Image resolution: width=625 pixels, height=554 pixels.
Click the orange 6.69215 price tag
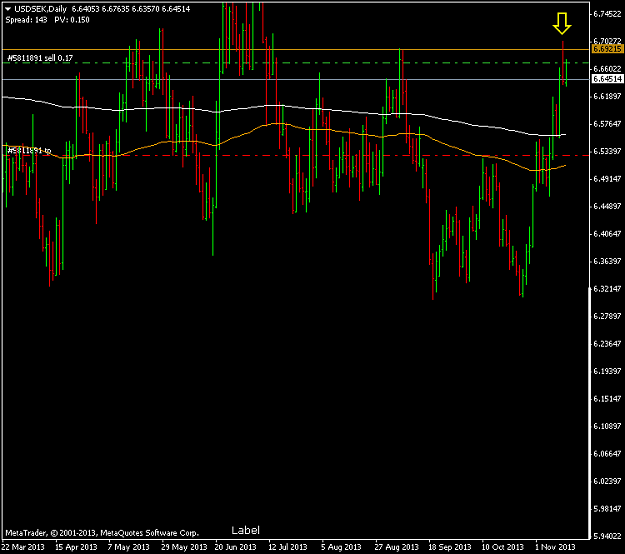(607, 49)
